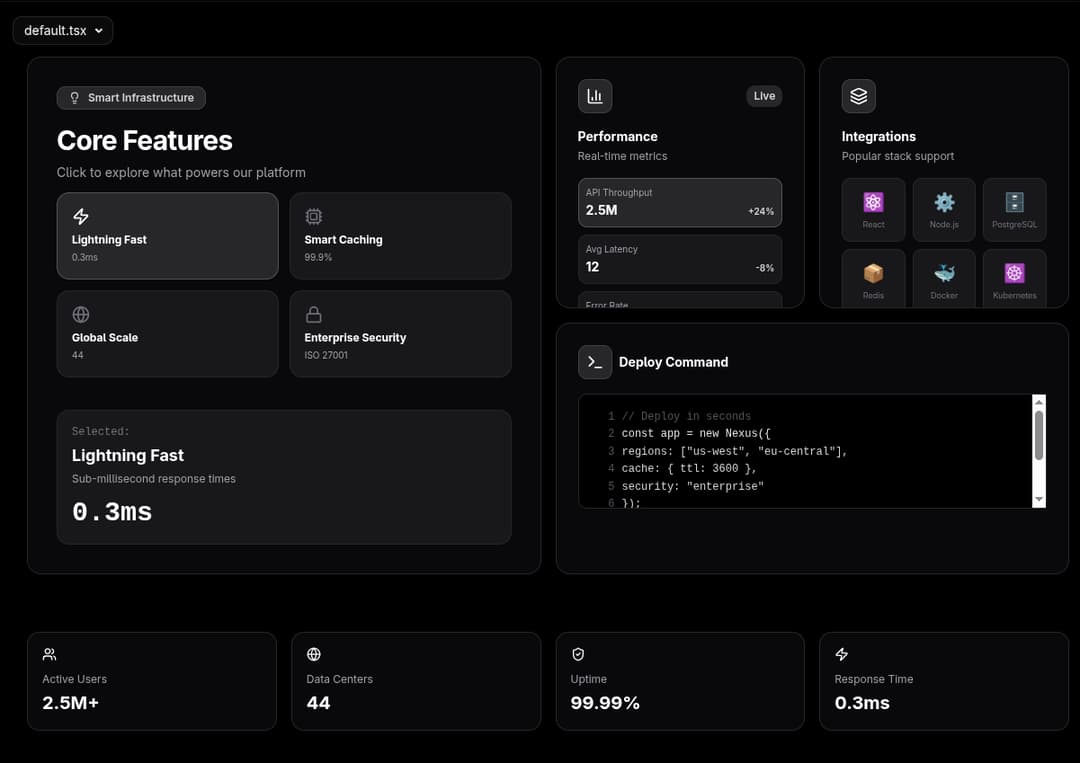Image resolution: width=1080 pixels, height=763 pixels.
Task: Select the API Throughput metric row
Action: pos(680,202)
